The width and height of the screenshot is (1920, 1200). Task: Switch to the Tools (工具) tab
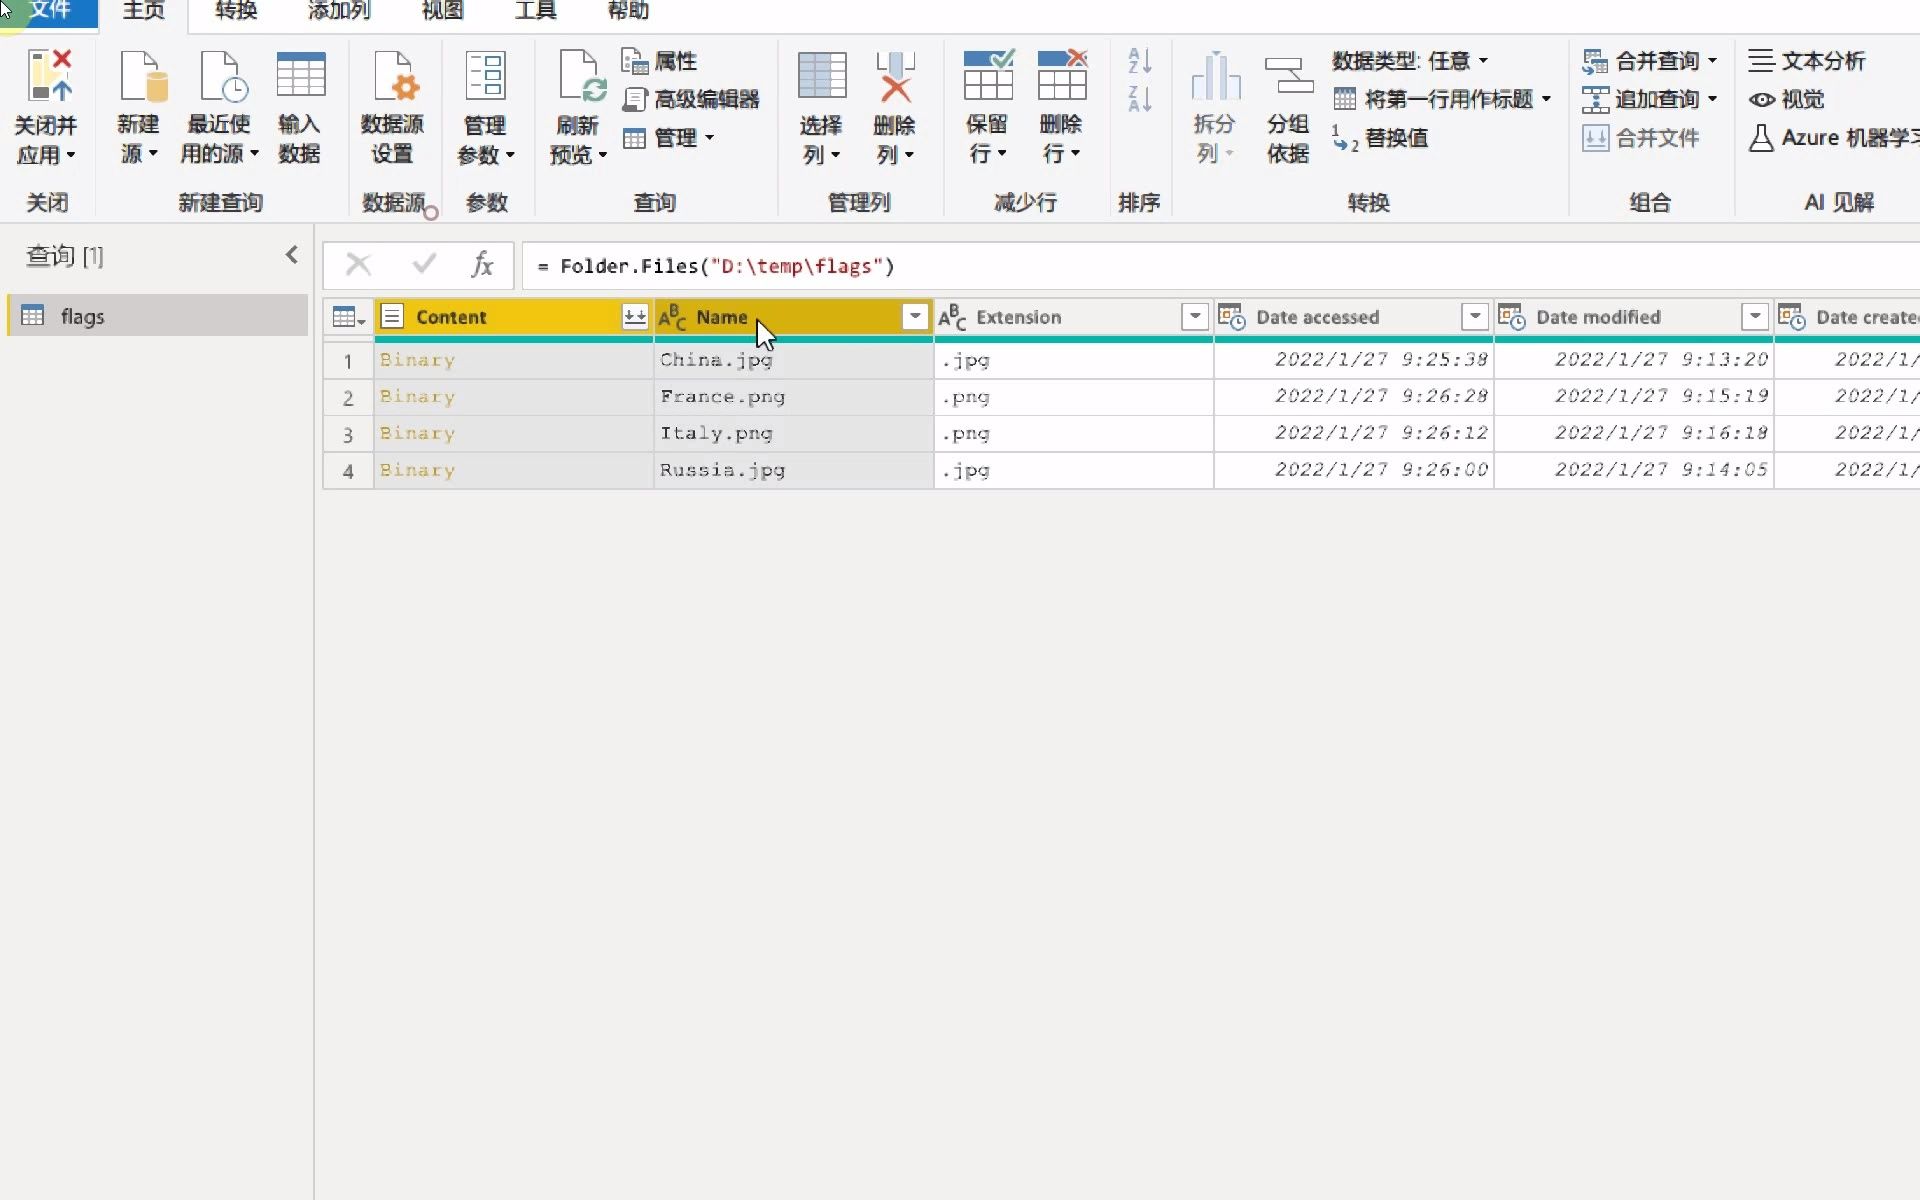click(x=535, y=11)
